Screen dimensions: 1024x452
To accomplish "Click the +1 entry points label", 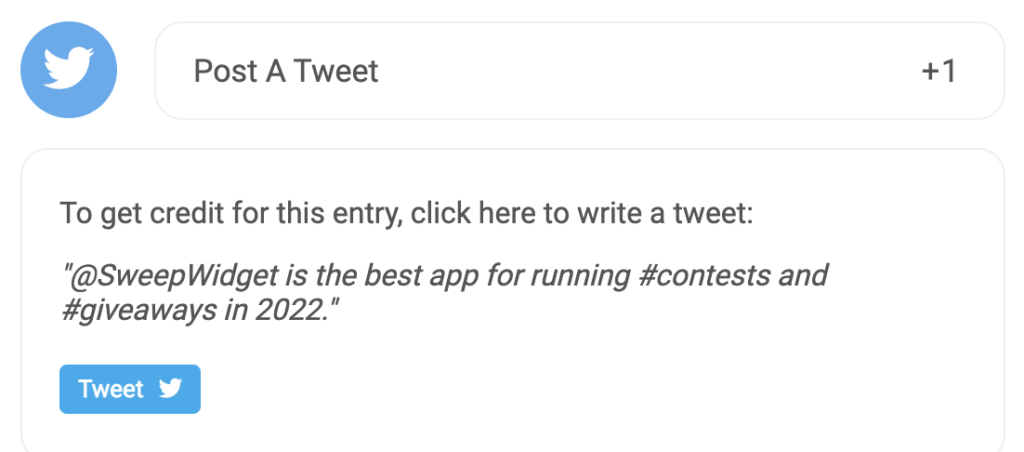I will 938,71.
